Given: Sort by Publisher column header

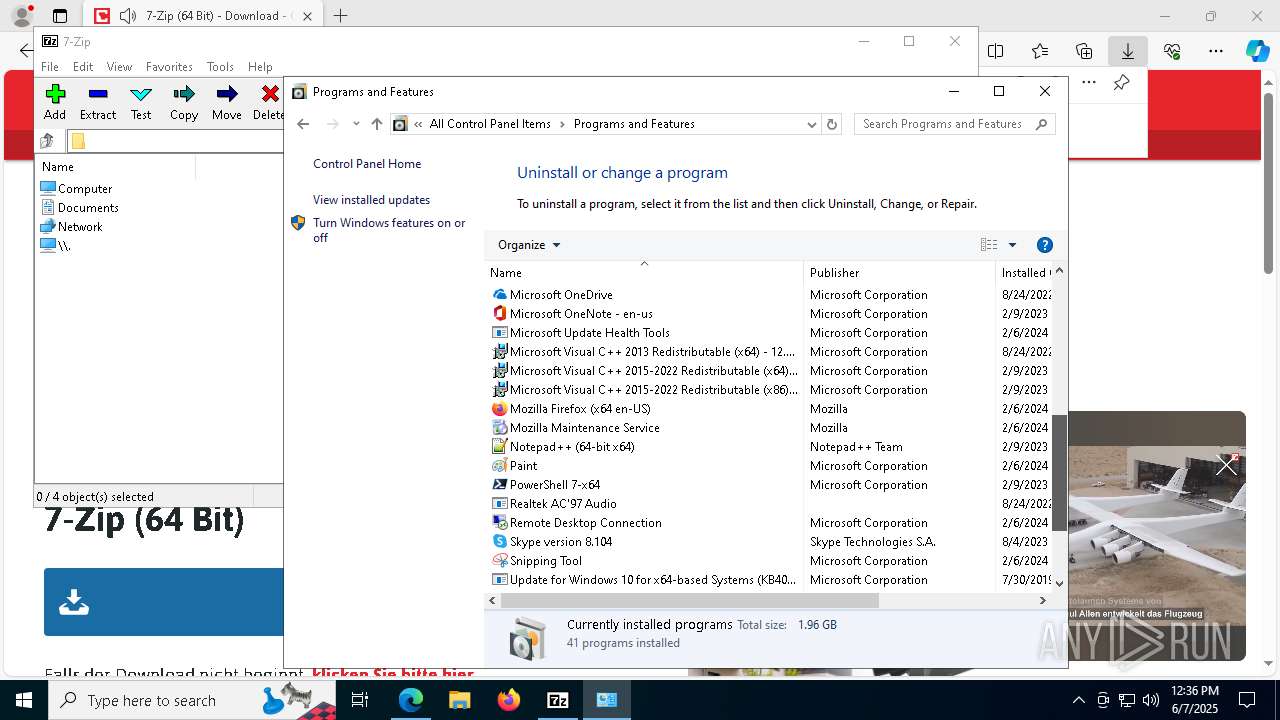Looking at the screenshot, I should pyautogui.click(x=899, y=272).
